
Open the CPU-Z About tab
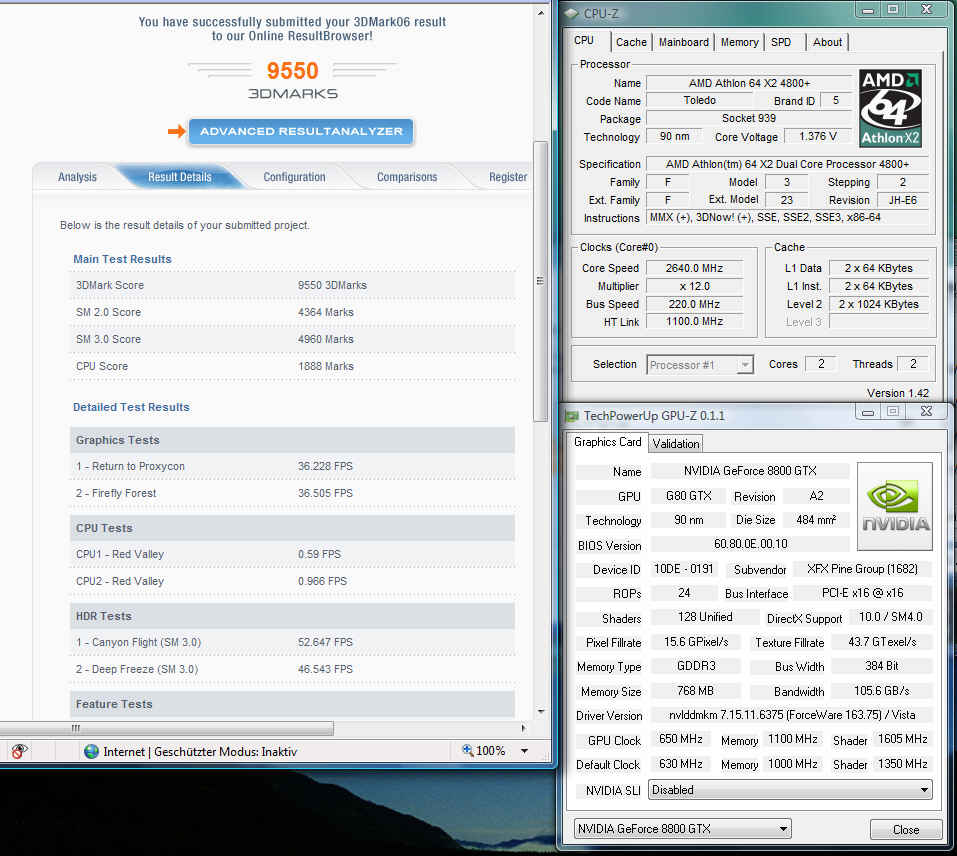(827, 42)
